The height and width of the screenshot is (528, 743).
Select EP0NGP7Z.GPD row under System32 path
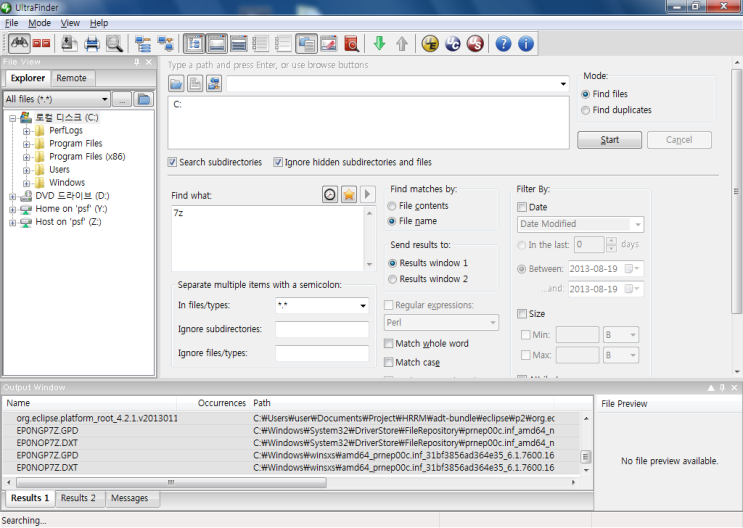(291, 431)
